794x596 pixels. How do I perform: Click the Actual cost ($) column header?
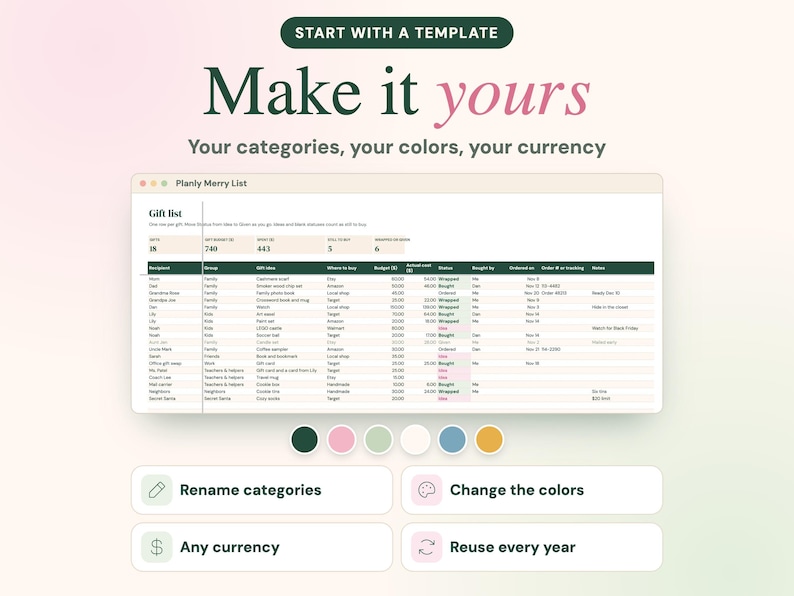(x=418, y=268)
